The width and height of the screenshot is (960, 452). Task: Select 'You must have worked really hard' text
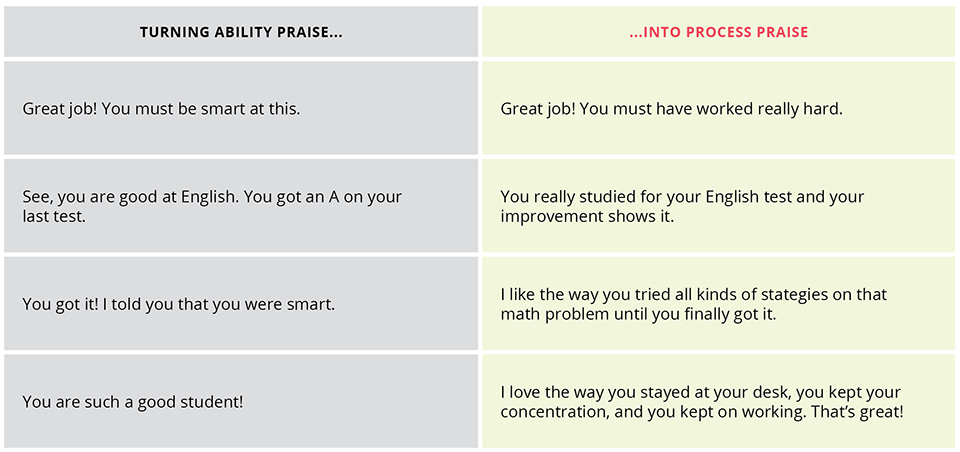coord(710,110)
